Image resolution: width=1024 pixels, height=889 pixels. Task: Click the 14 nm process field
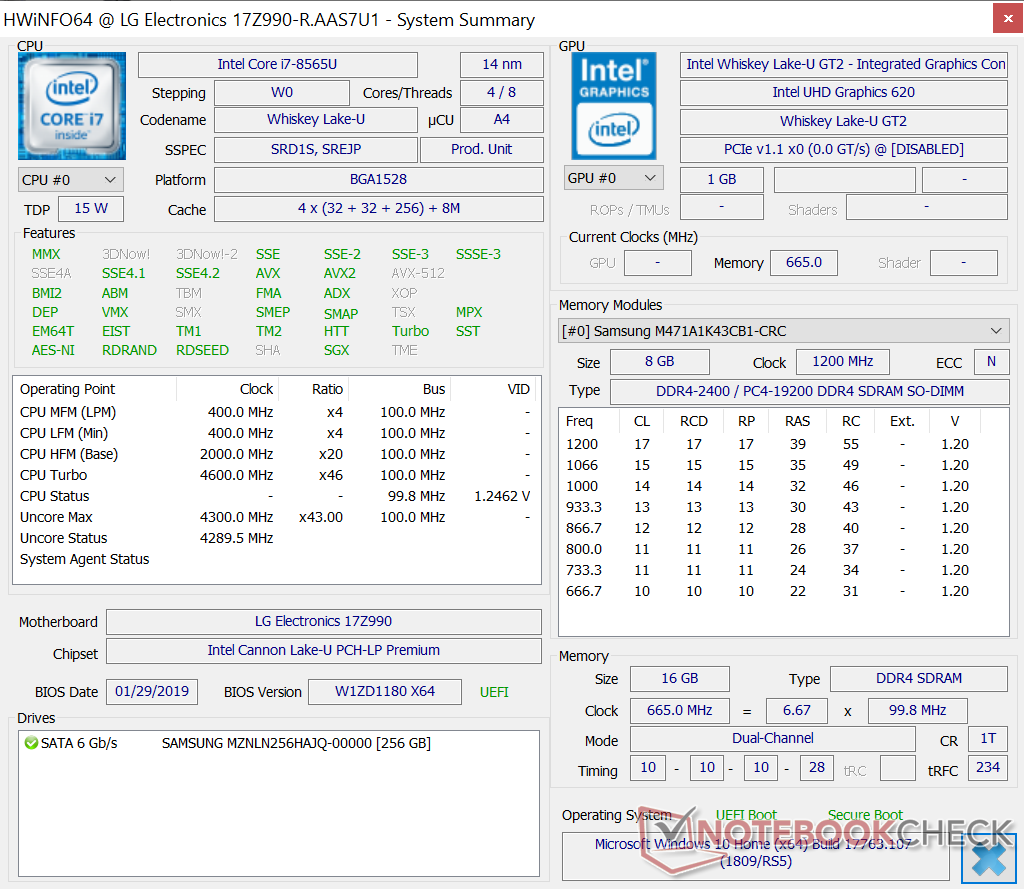click(502, 64)
